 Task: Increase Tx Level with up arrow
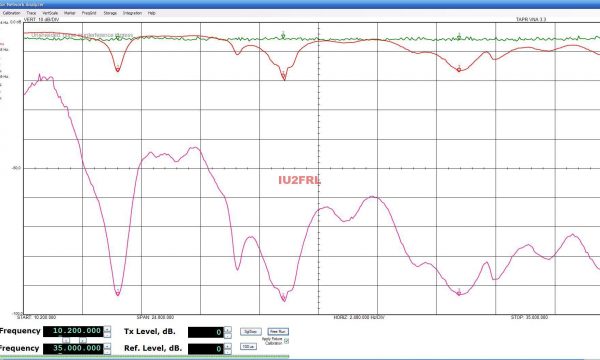pyautogui.click(x=228, y=329)
